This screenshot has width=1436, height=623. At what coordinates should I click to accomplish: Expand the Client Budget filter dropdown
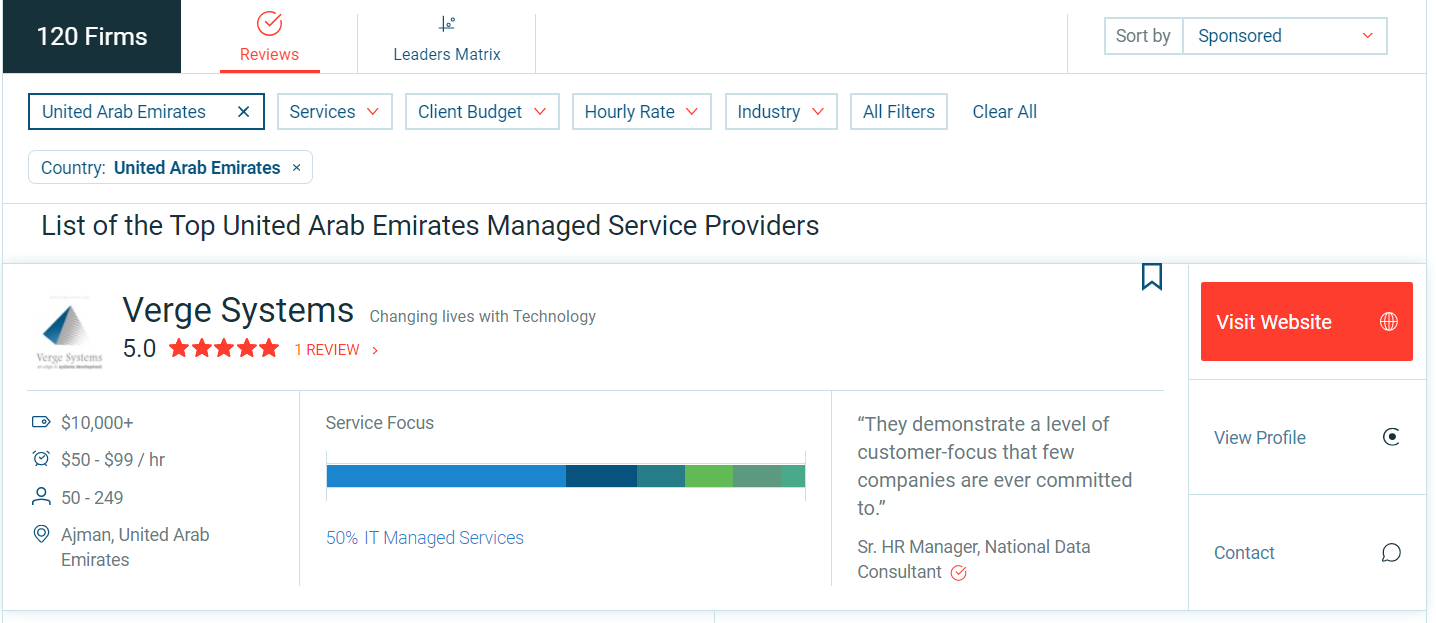coord(481,112)
